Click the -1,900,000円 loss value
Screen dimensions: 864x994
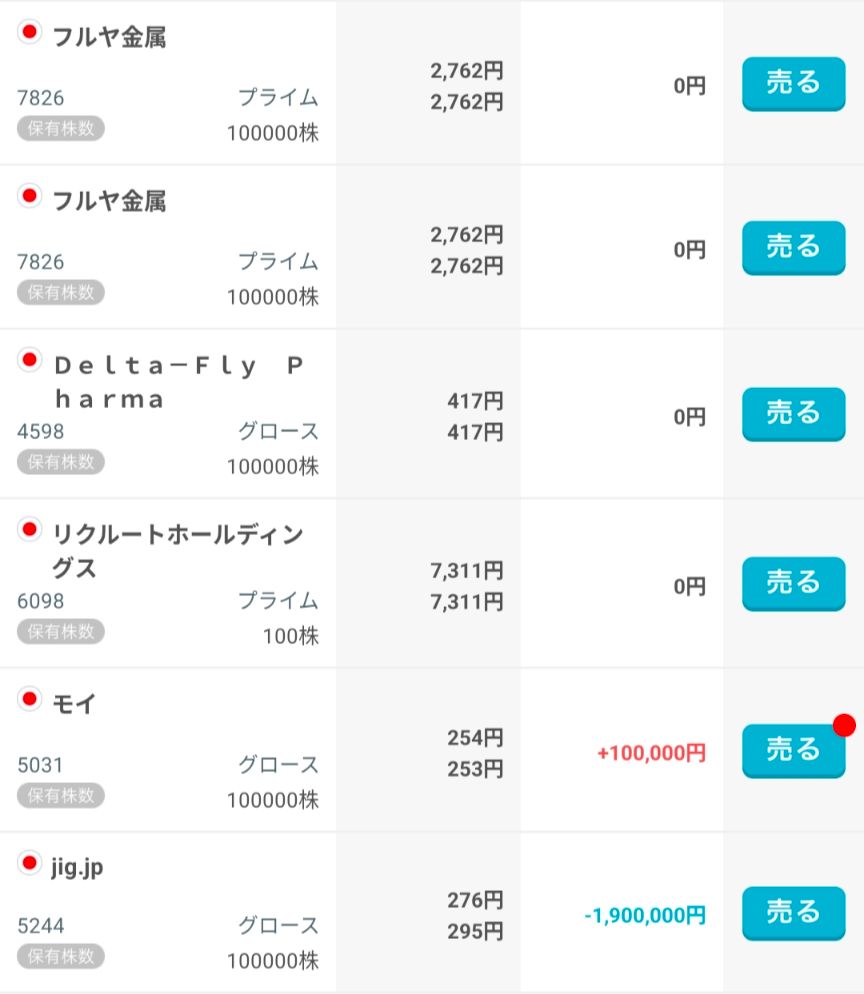click(645, 915)
